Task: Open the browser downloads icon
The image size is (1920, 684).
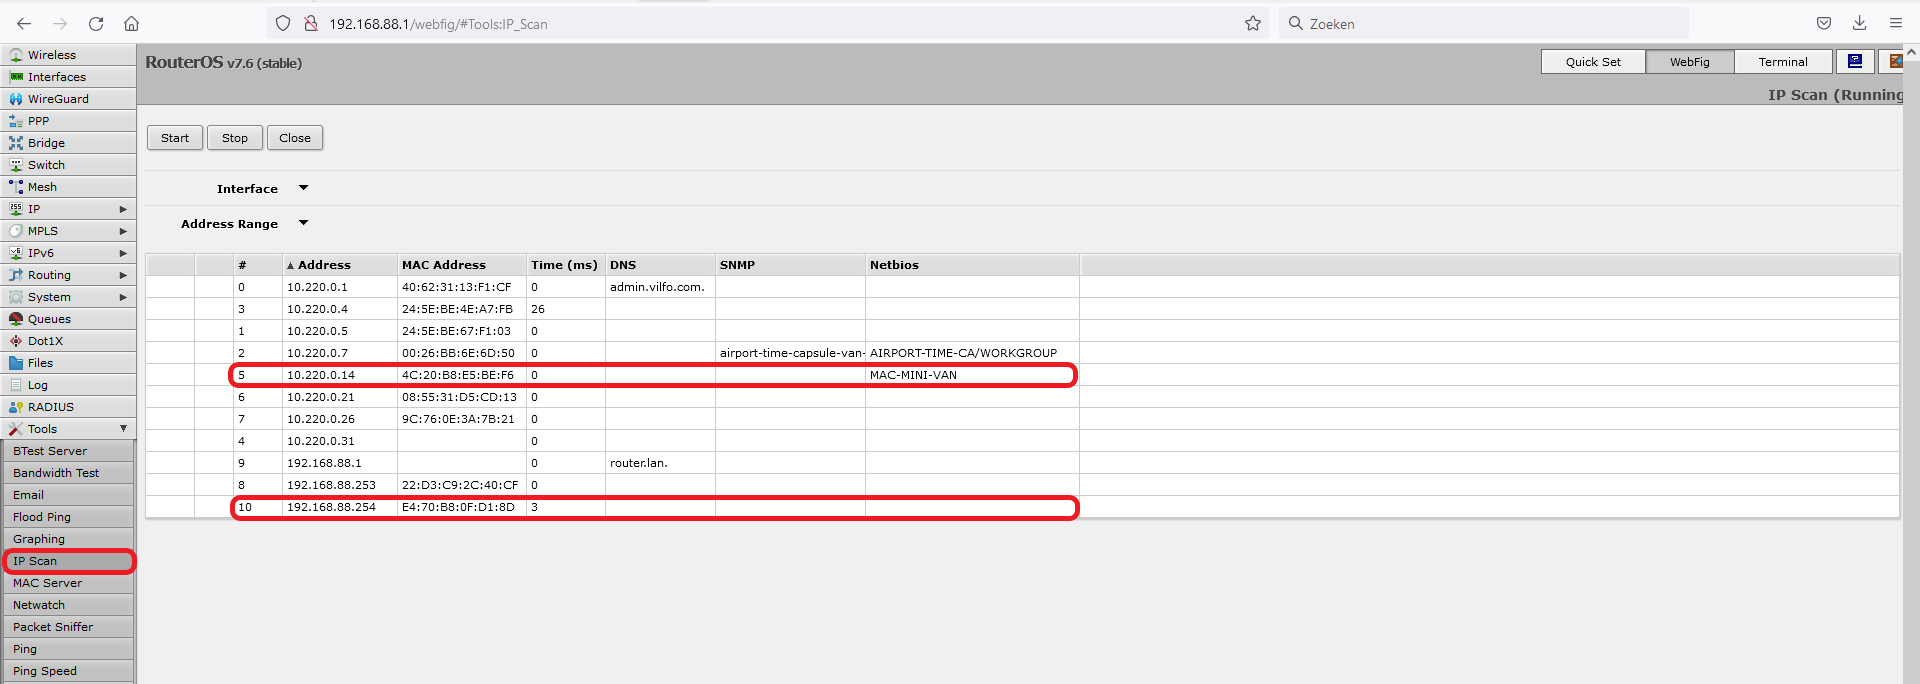Action: (x=1860, y=23)
